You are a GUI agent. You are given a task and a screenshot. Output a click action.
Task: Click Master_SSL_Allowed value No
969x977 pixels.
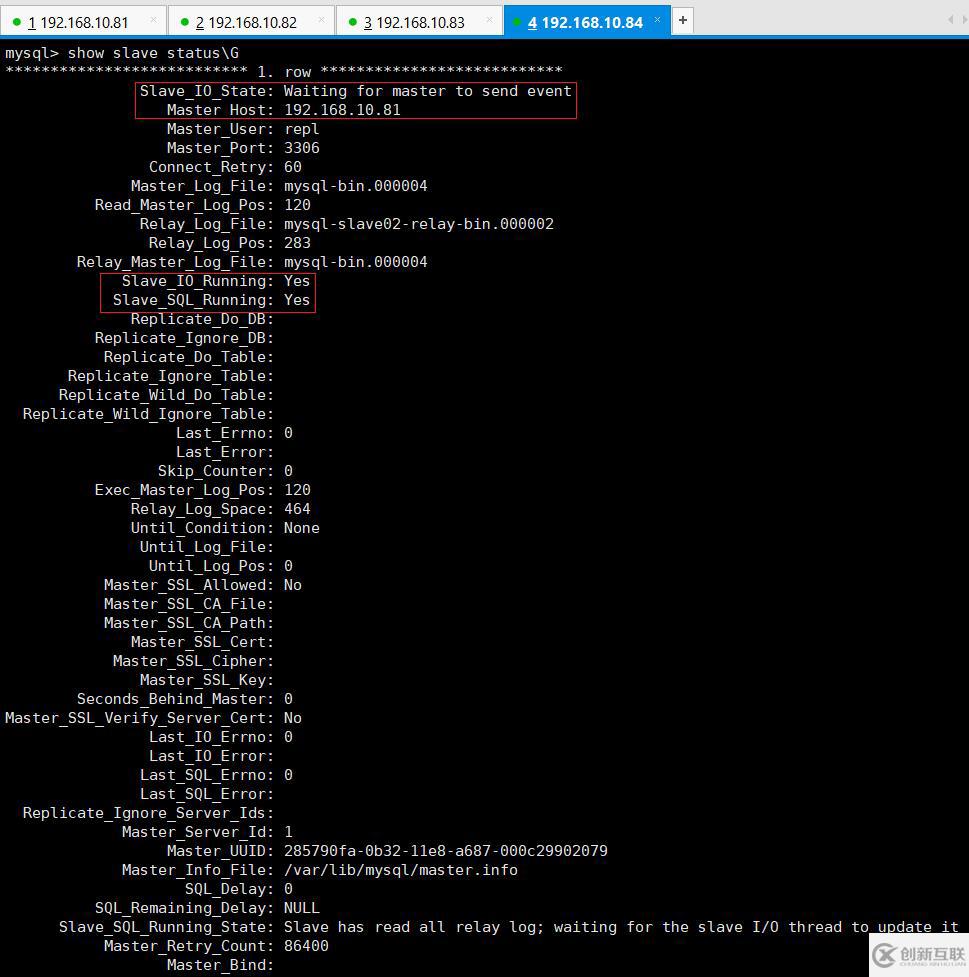coord(293,585)
